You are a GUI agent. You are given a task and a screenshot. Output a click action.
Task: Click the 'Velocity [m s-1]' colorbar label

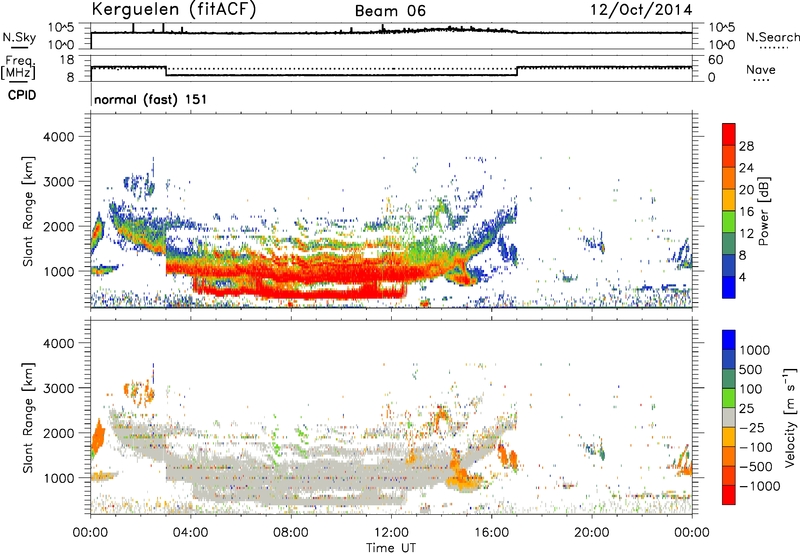[790, 417]
